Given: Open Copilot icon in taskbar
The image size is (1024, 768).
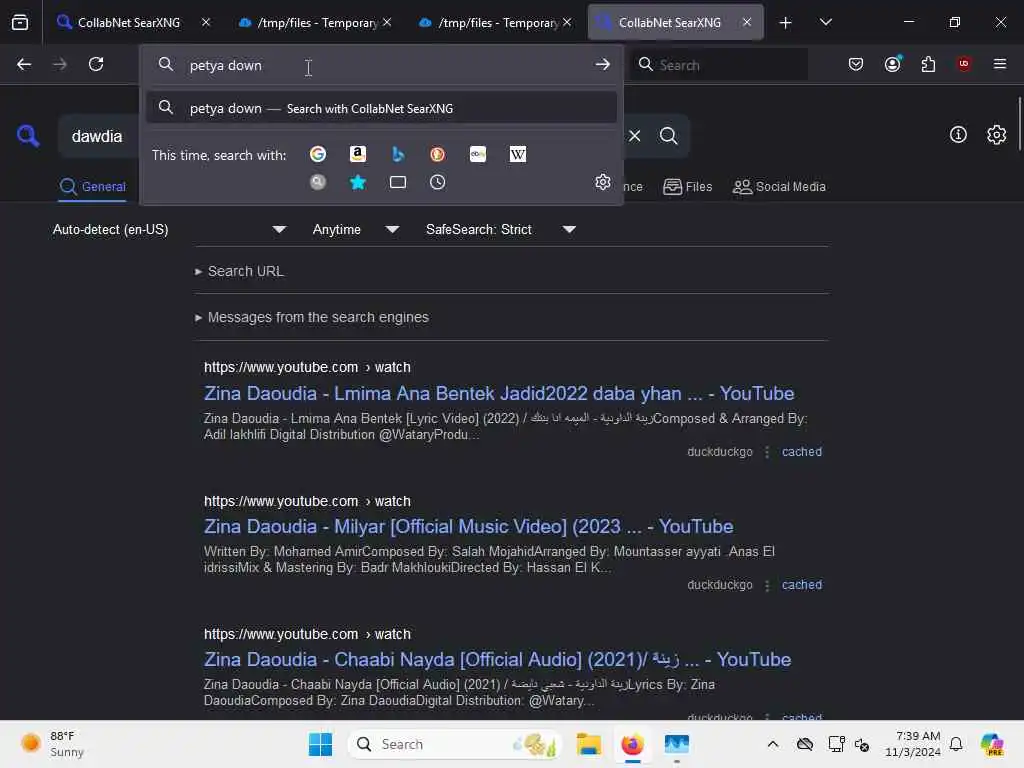Looking at the screenshot, I should click(991, 744).
